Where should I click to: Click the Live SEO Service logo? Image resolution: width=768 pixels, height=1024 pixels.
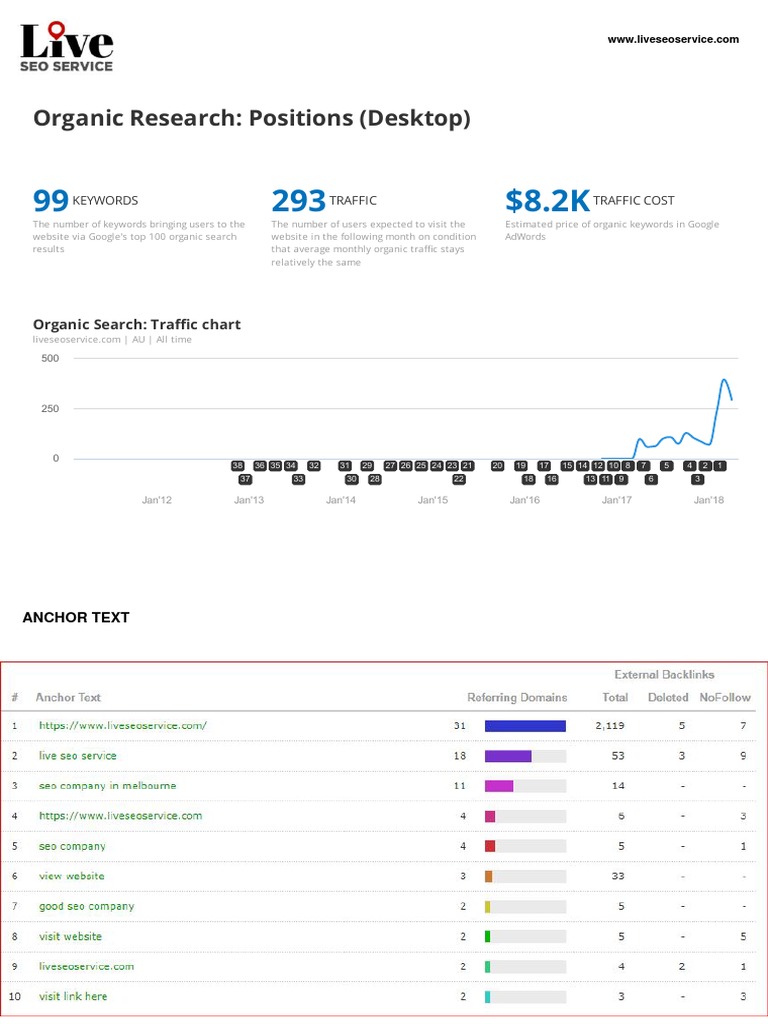67,46
